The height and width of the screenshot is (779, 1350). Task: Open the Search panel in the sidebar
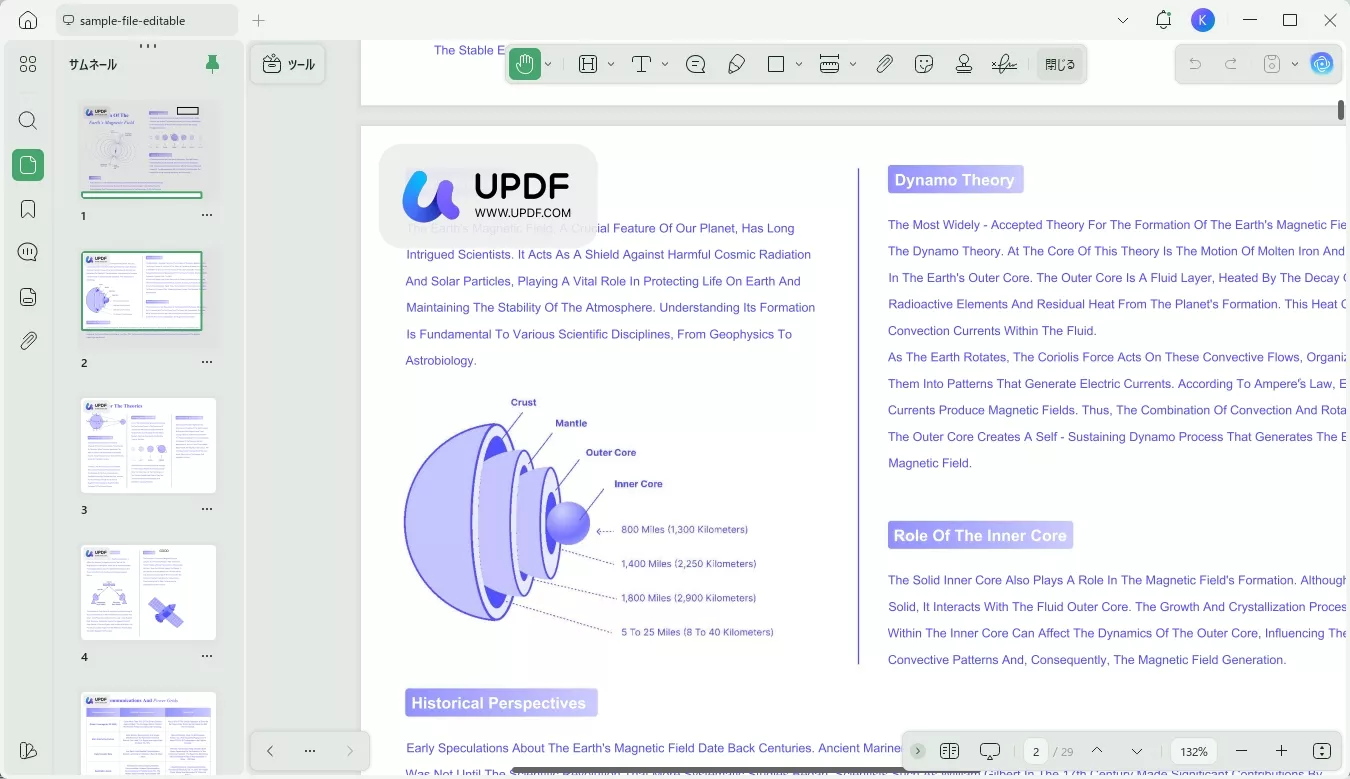27,120
